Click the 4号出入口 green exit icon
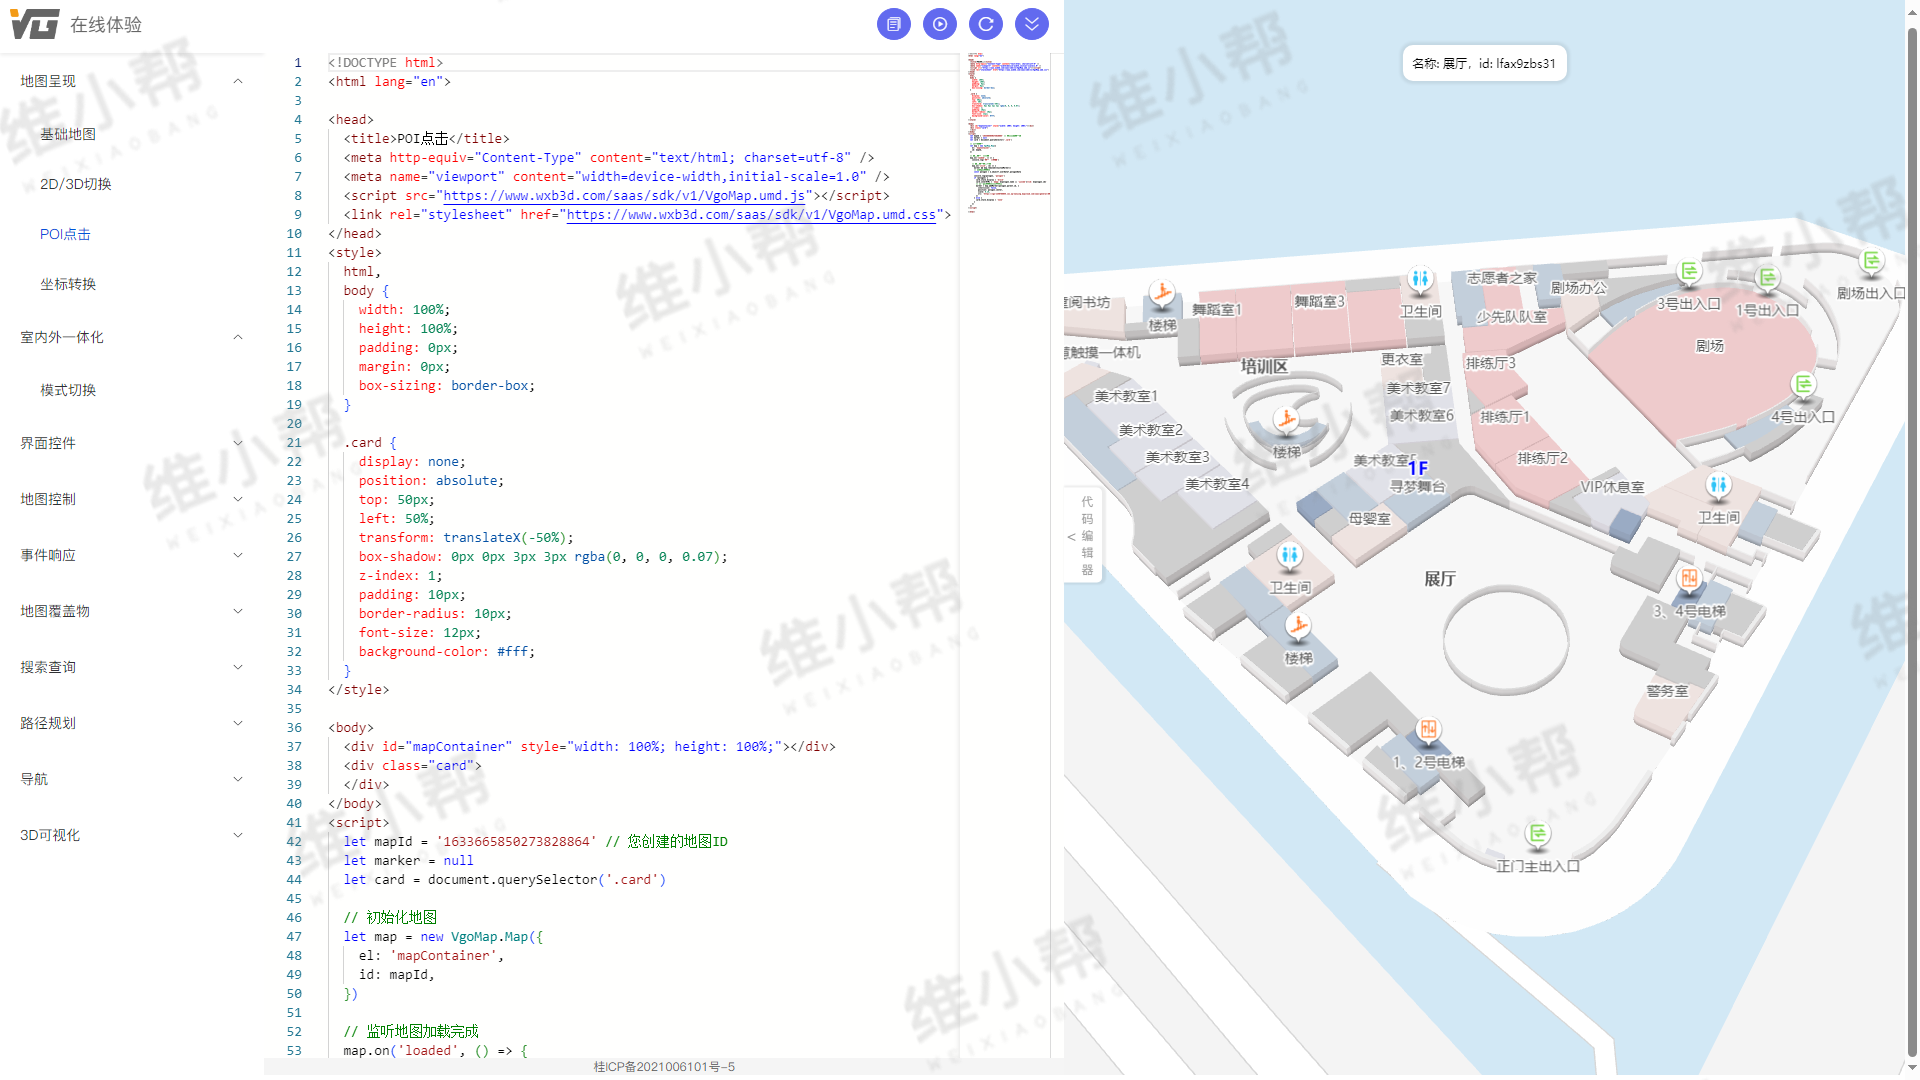Viewport: 1920px width, 1080px height. coord(1802,385)
